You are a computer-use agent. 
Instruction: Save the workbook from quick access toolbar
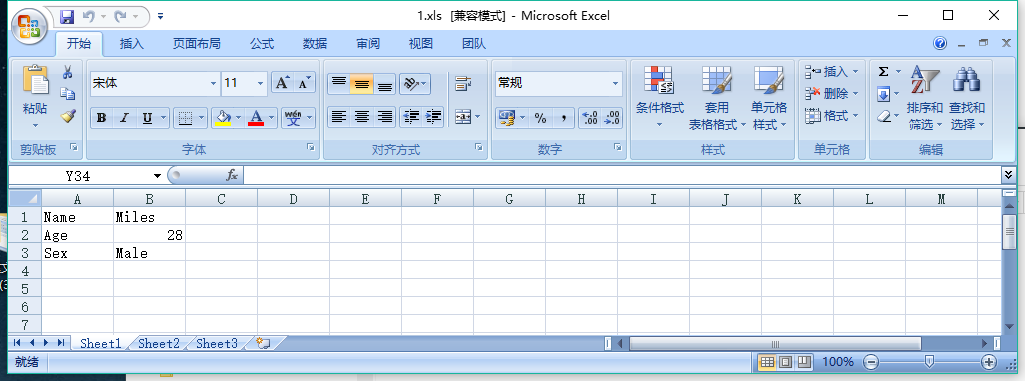pyautogui.click(x=67, y=16)
